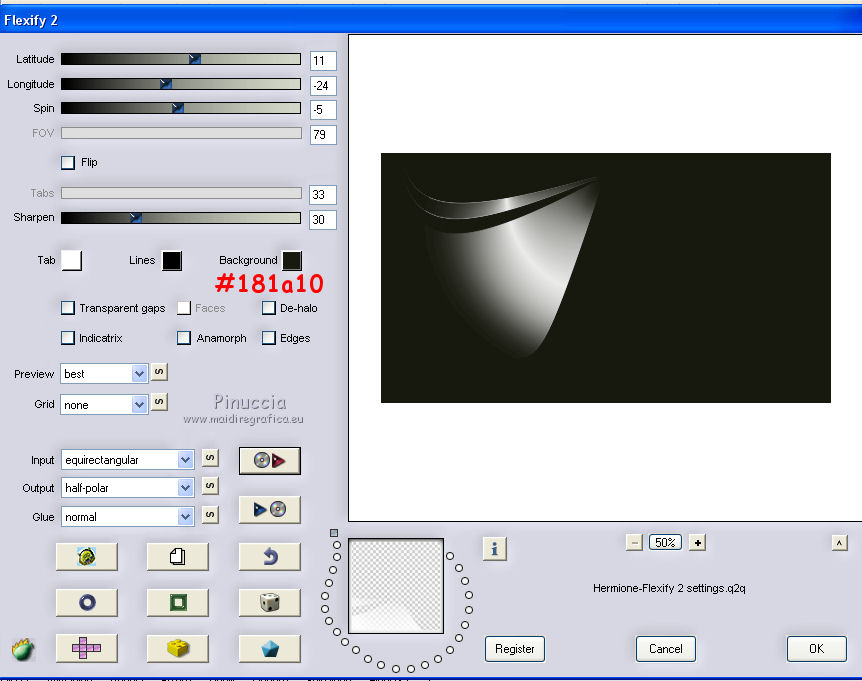862x681 pixels.
Task: Click the Tabs value field
Action: [x=323, y=195]
